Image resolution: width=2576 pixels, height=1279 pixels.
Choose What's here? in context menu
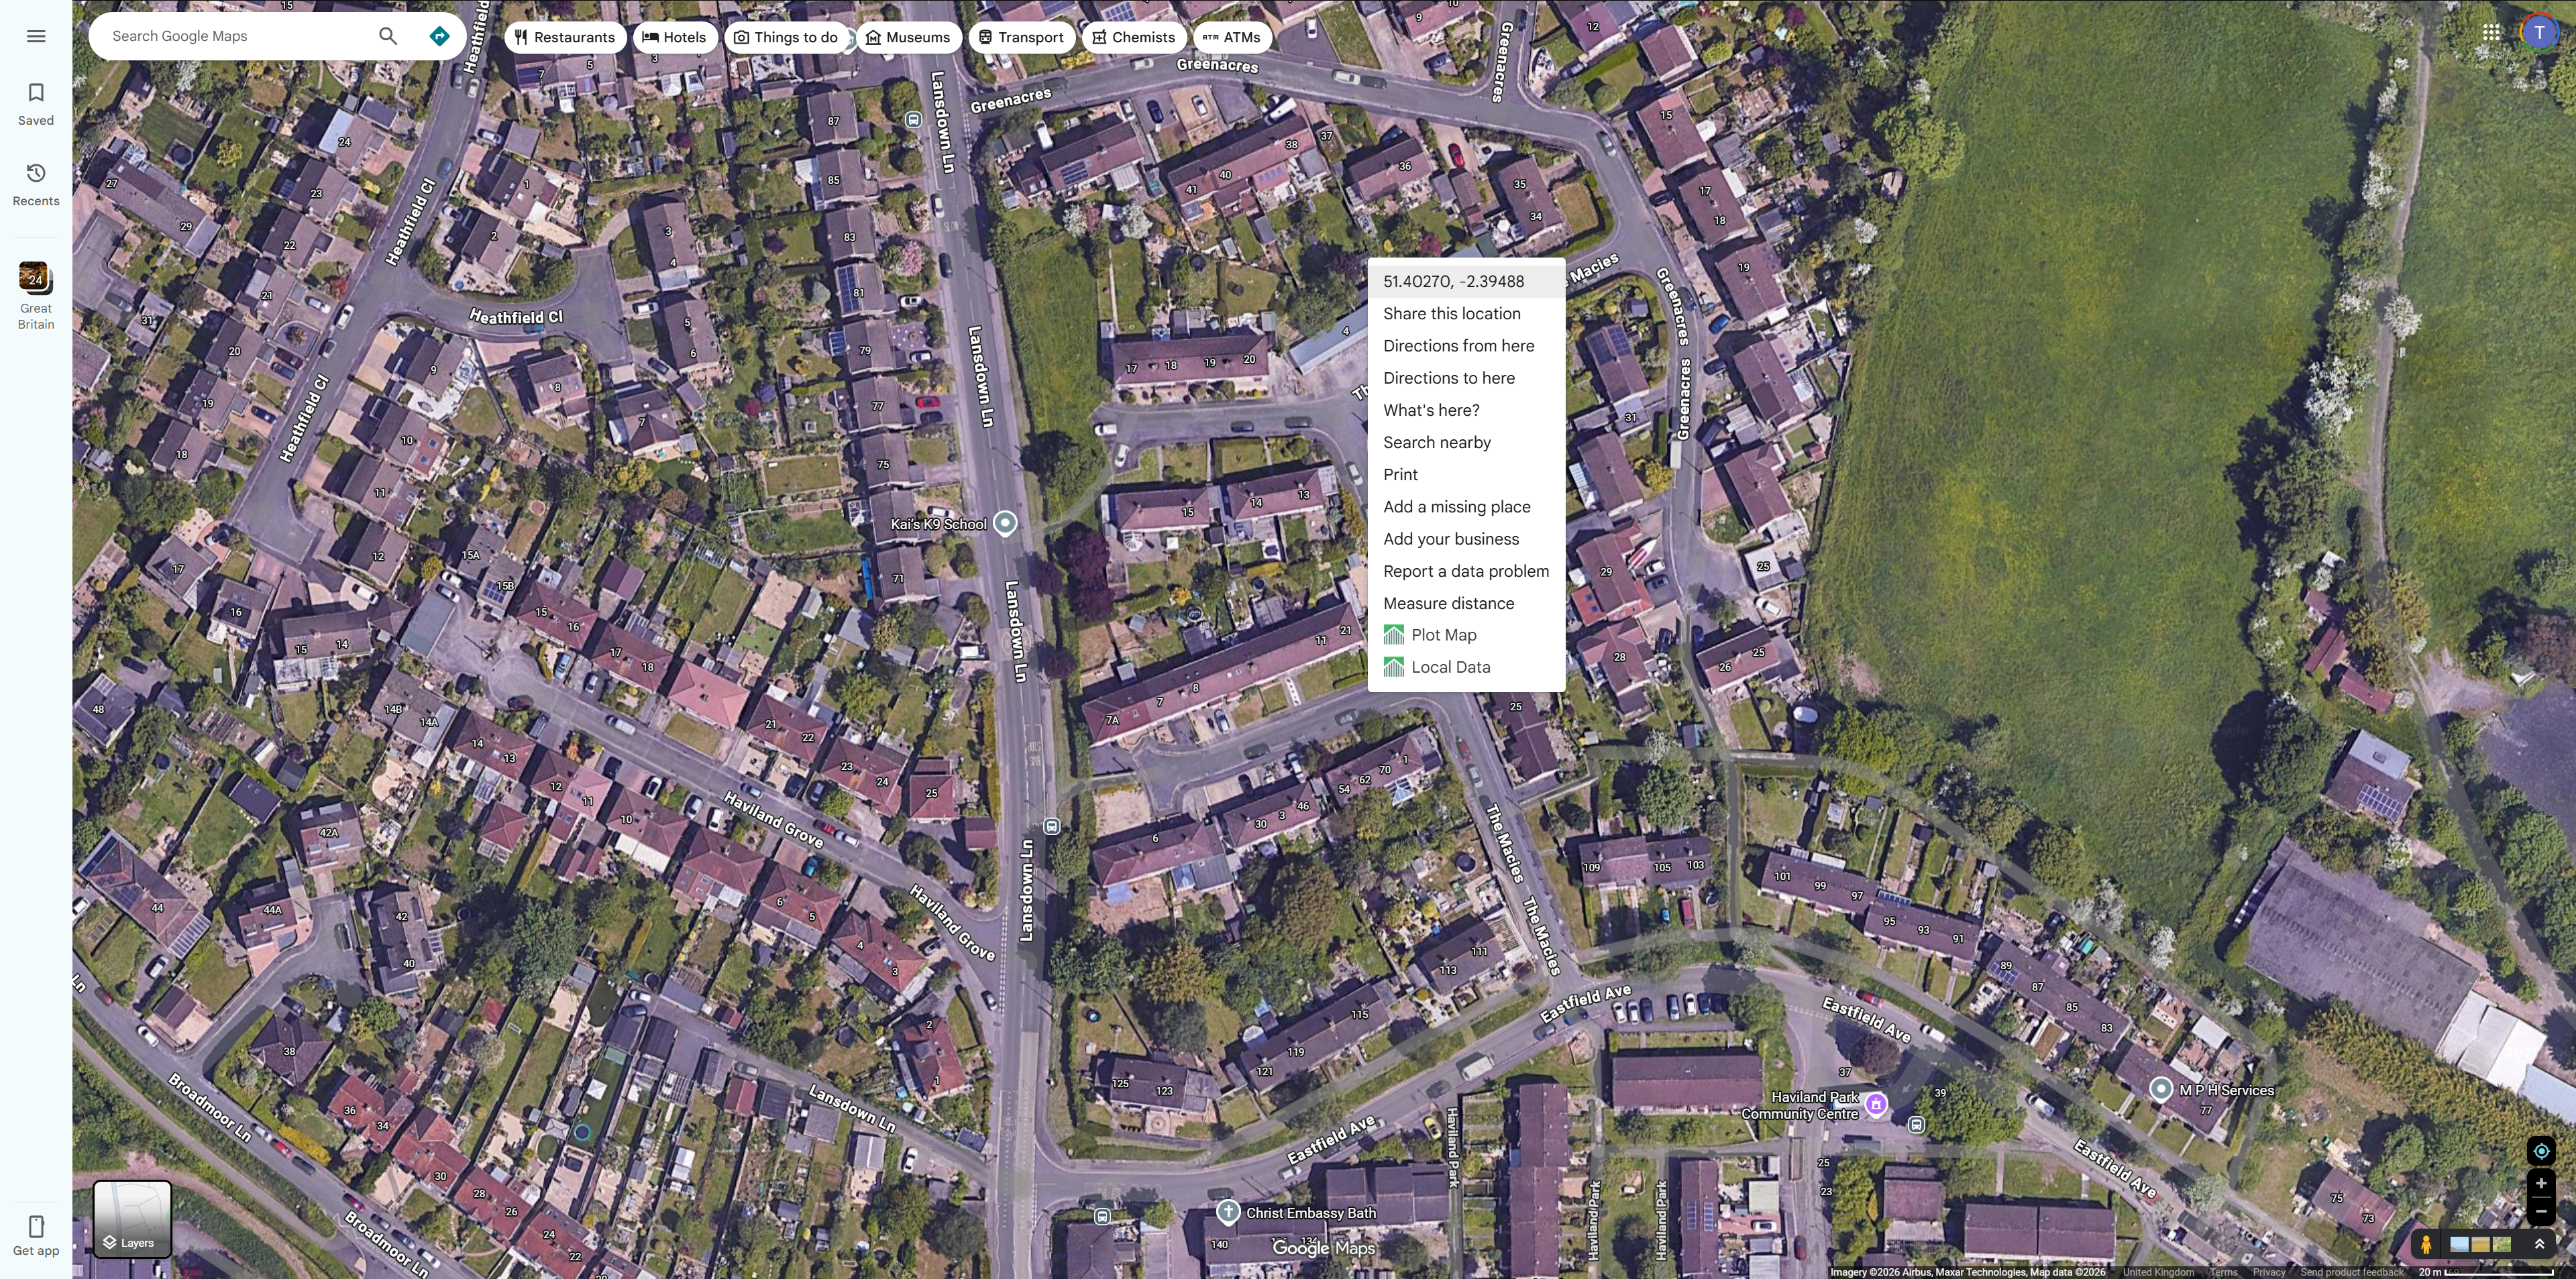click(x=1431, y=410)
